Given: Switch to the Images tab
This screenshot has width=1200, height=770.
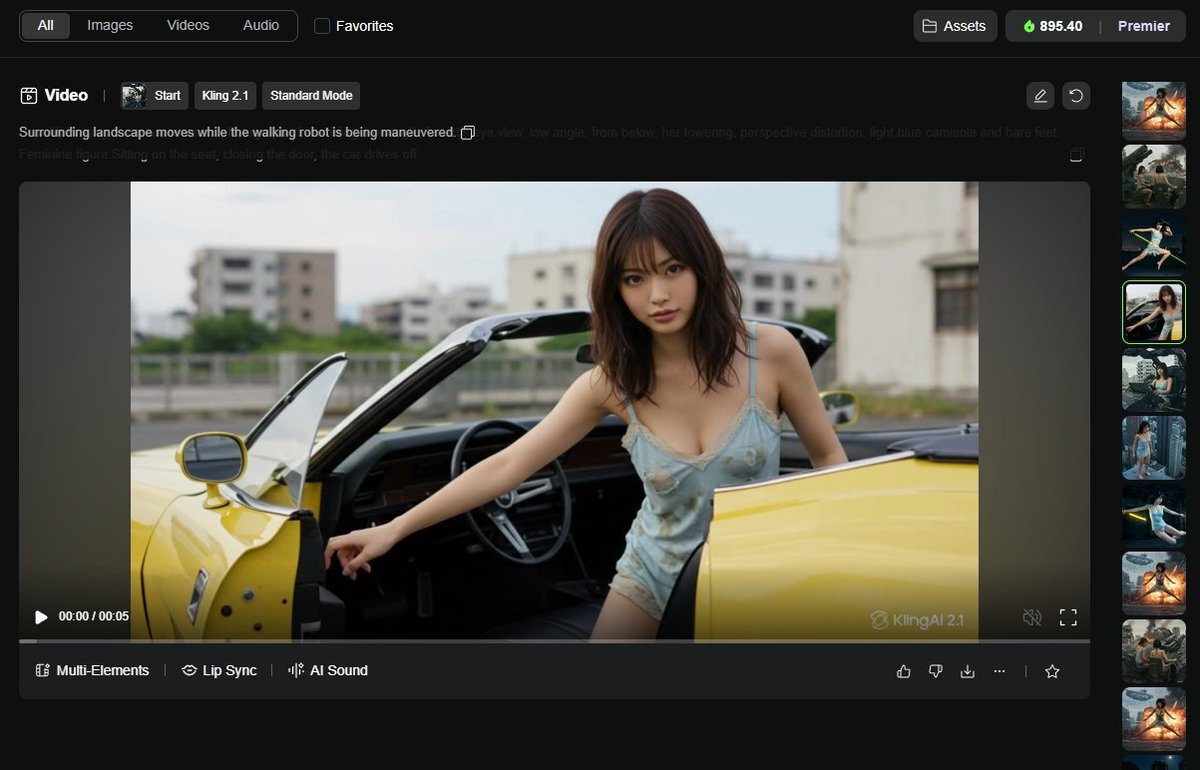Looking at the screenshot, I should point(110,25).
